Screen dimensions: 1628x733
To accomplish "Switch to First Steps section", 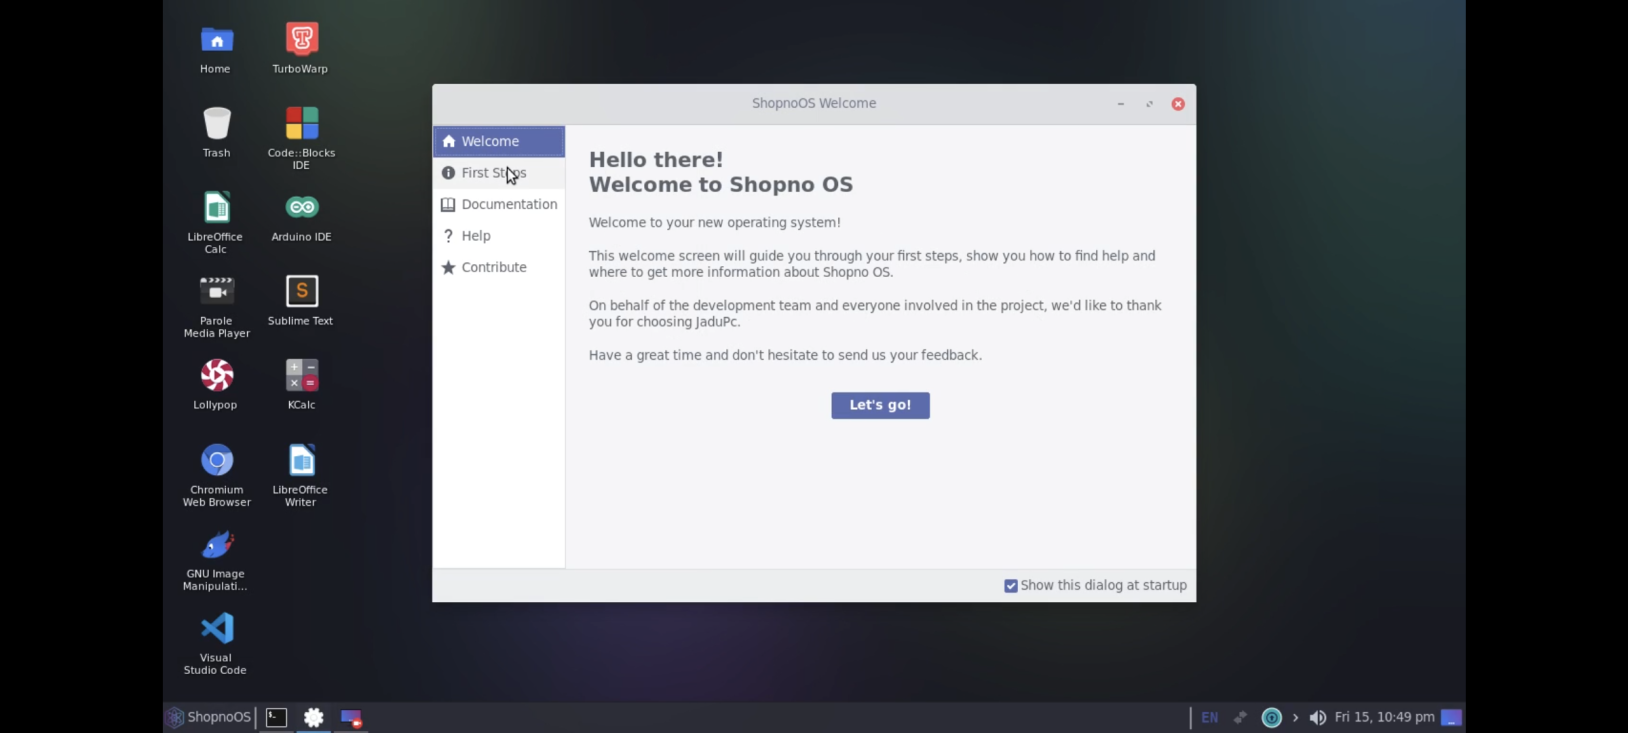I will pos(499,173).
